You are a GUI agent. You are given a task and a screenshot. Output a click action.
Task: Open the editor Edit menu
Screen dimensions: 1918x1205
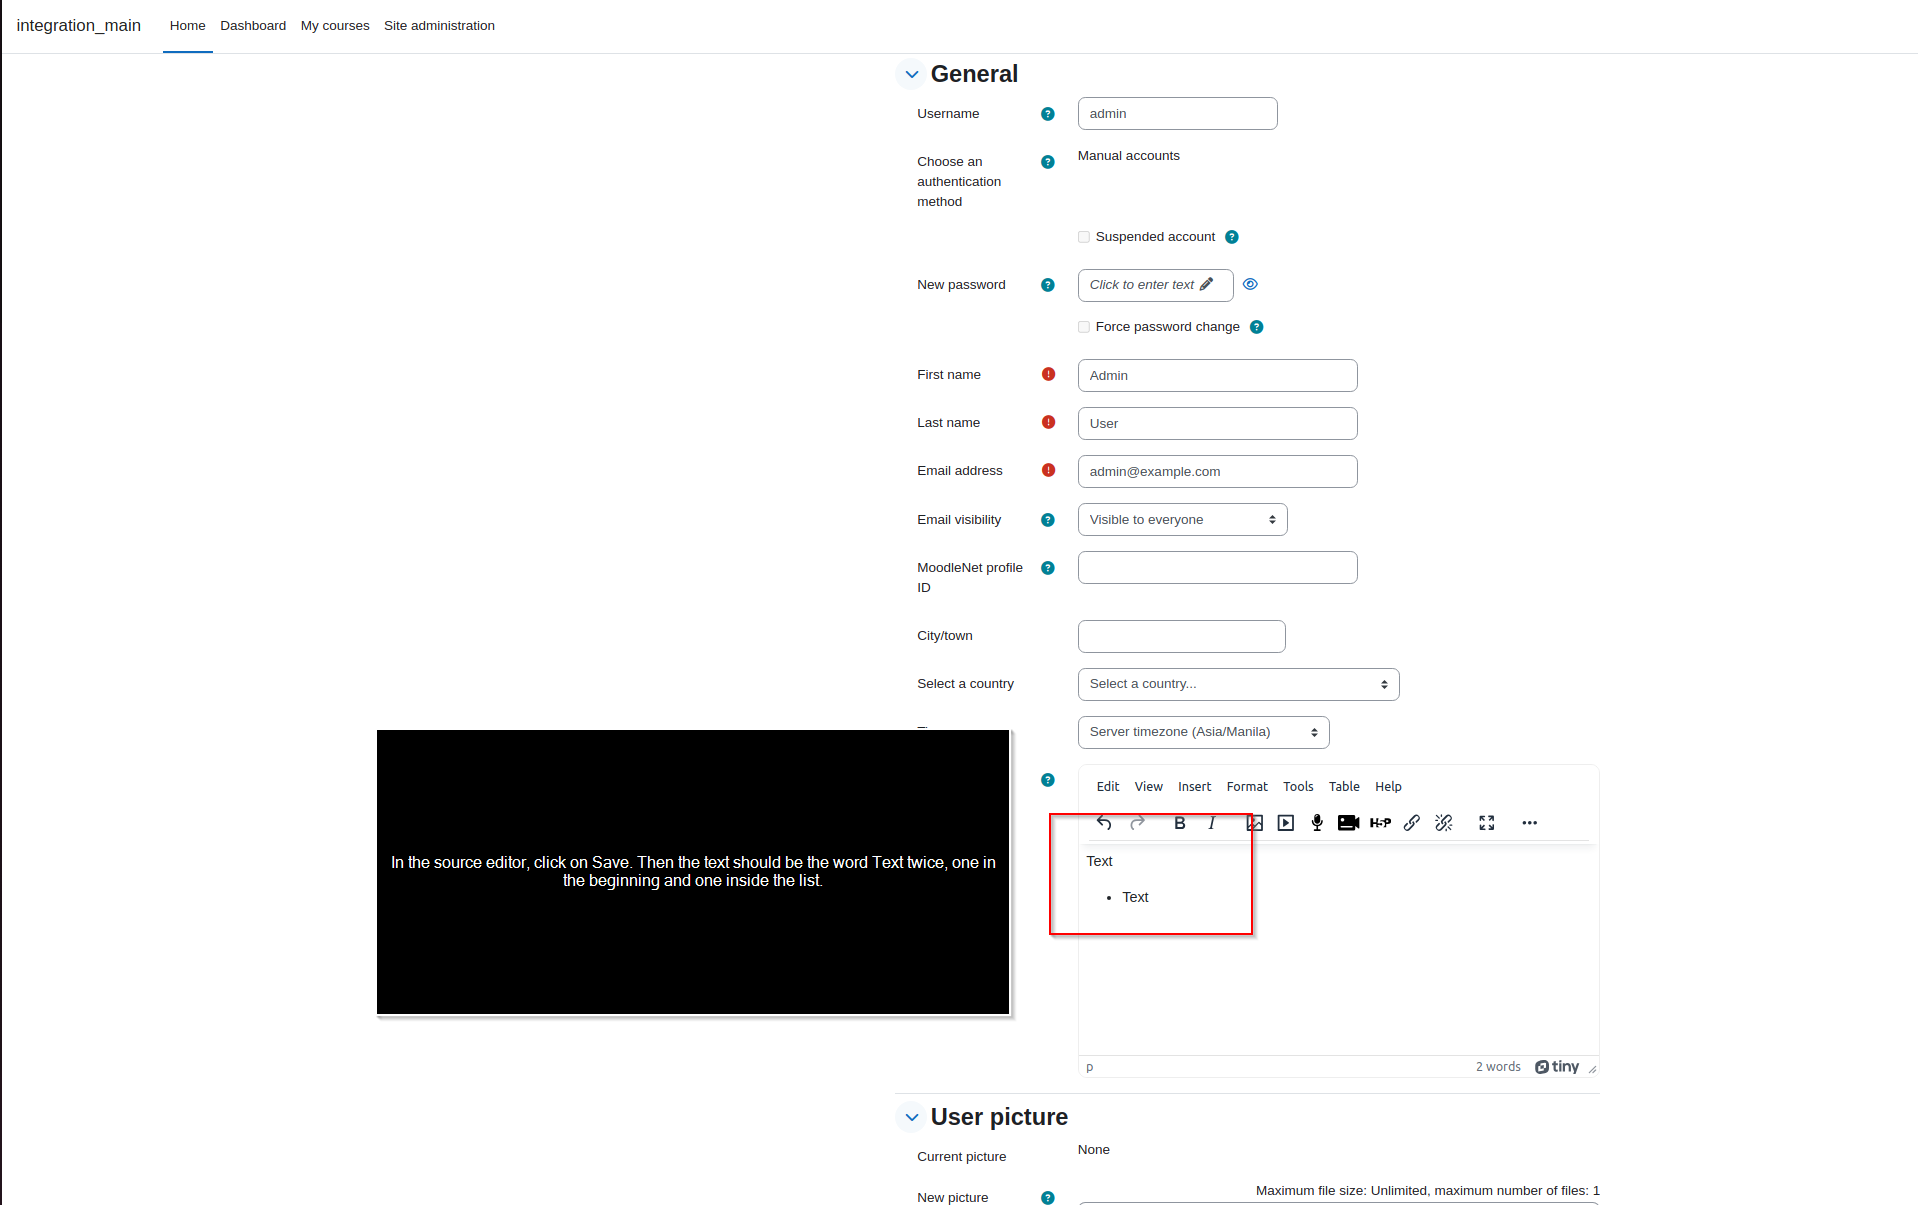click(x=1108, y=787)
